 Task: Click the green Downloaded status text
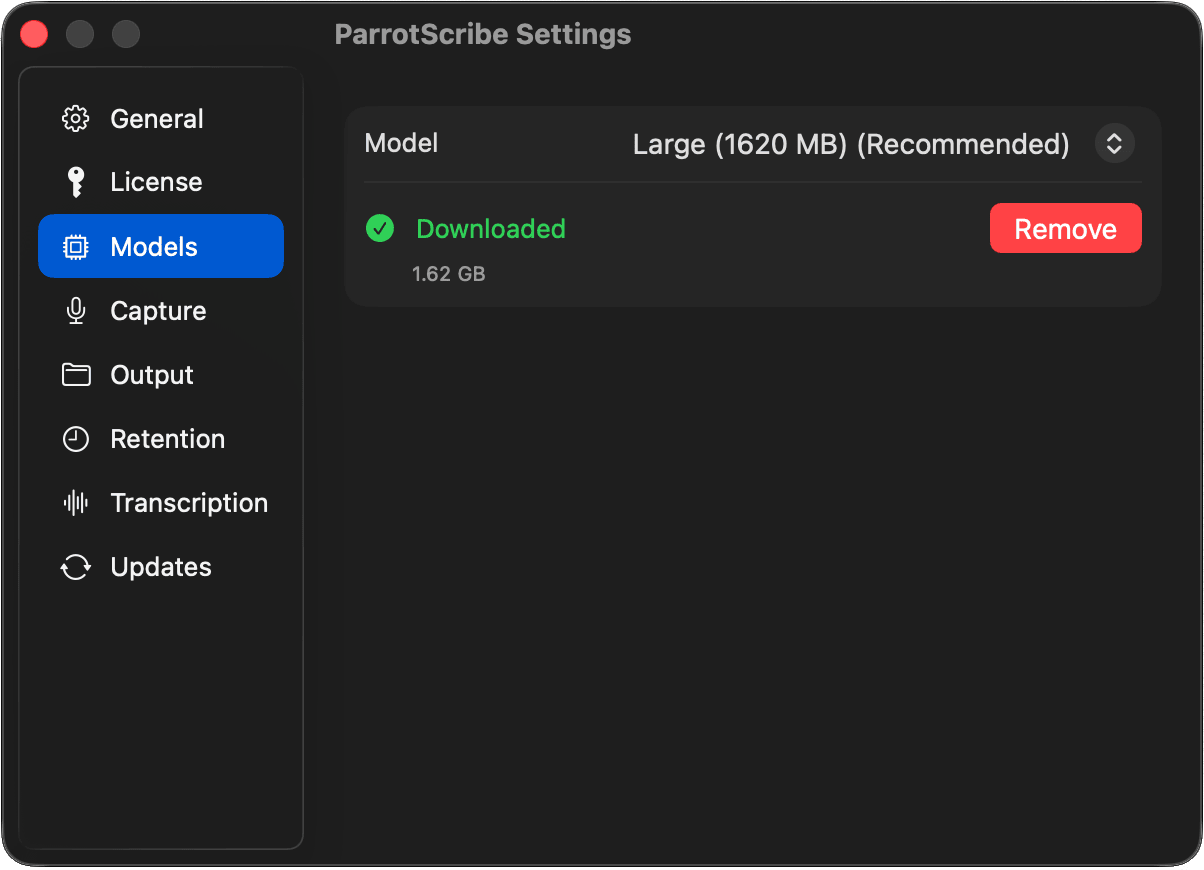click(x=491, y=229)
